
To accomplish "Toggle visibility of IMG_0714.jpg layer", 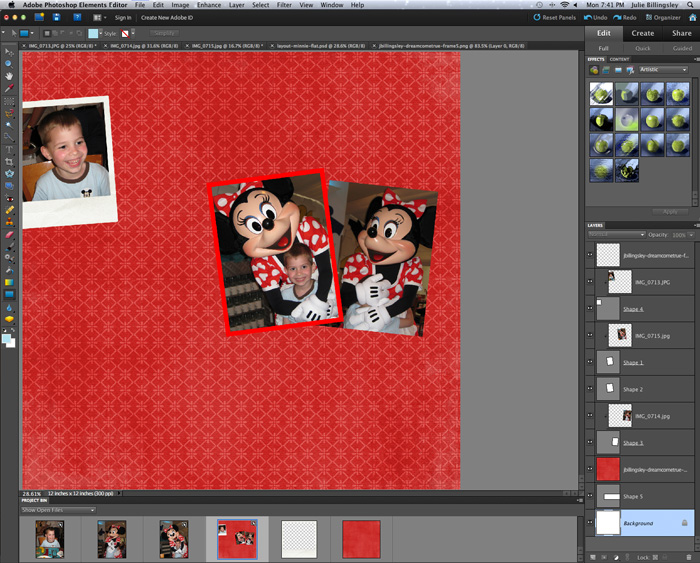I will point(590,415).
